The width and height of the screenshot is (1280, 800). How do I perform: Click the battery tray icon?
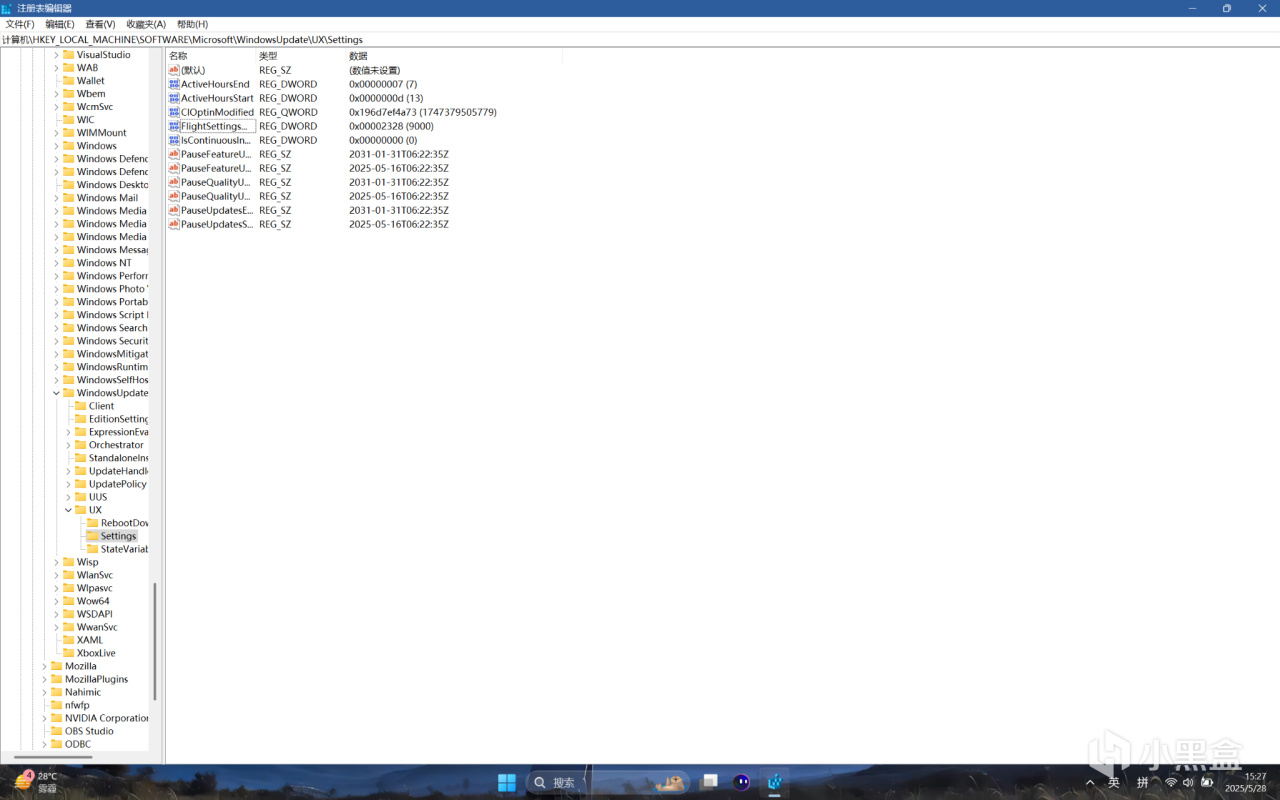(1207, 782)
